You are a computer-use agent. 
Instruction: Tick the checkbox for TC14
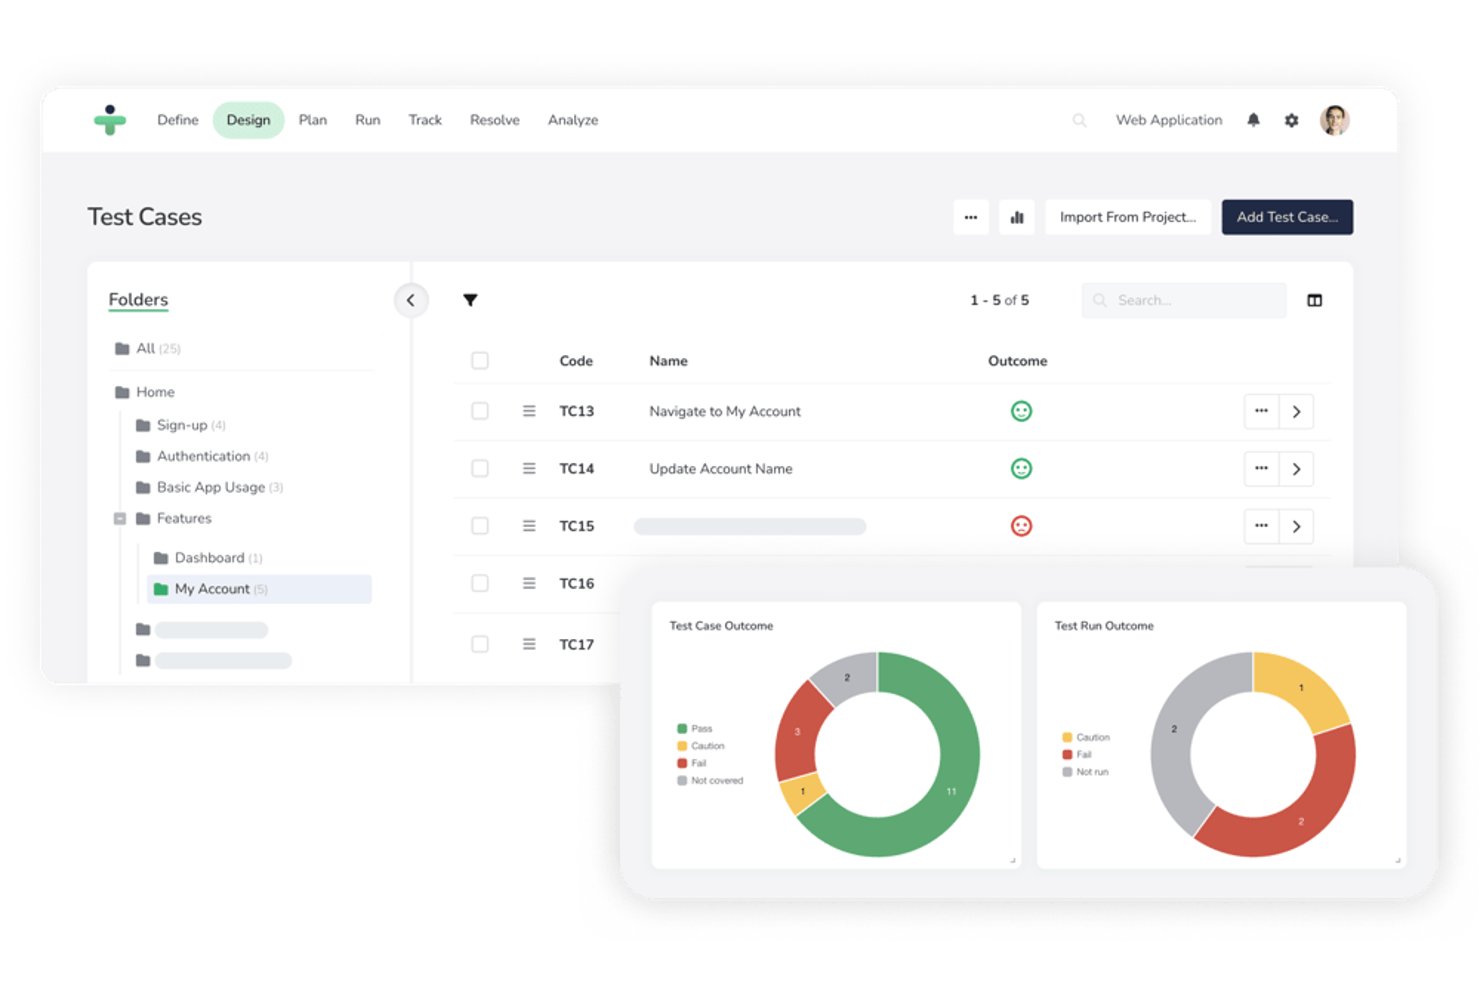(x=480, y=468)
